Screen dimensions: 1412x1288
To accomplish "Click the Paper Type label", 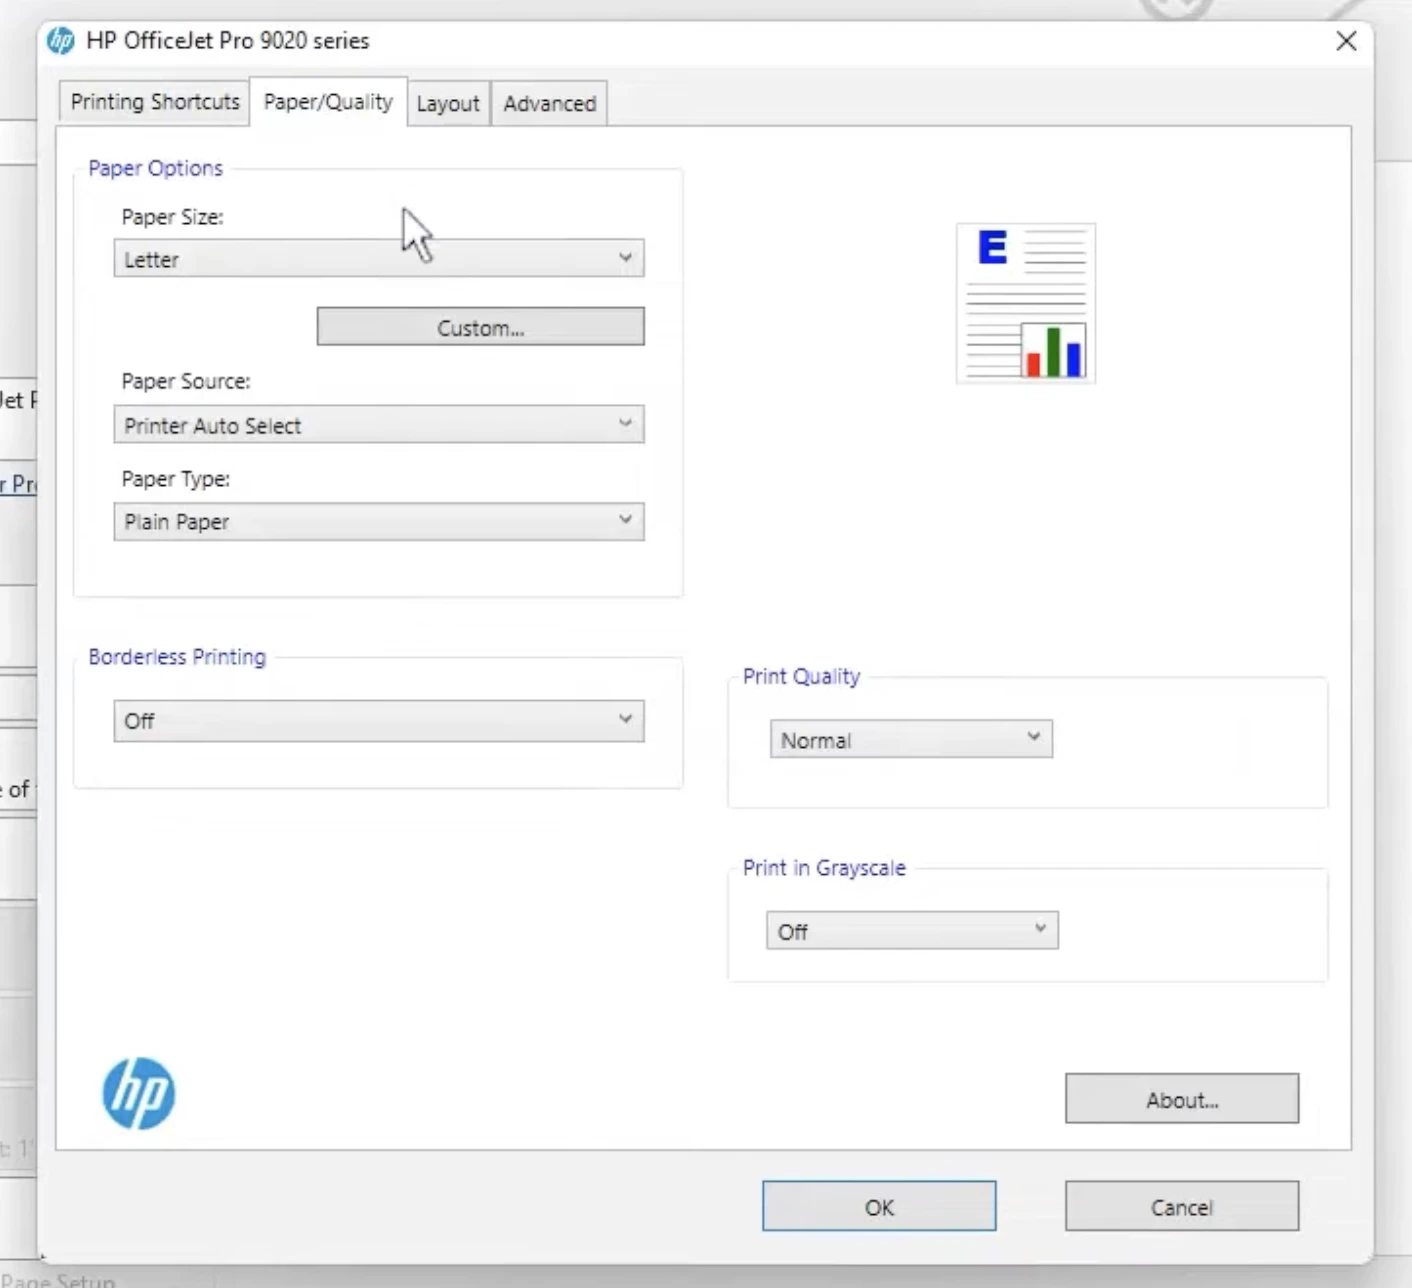I will coord(176,479).
